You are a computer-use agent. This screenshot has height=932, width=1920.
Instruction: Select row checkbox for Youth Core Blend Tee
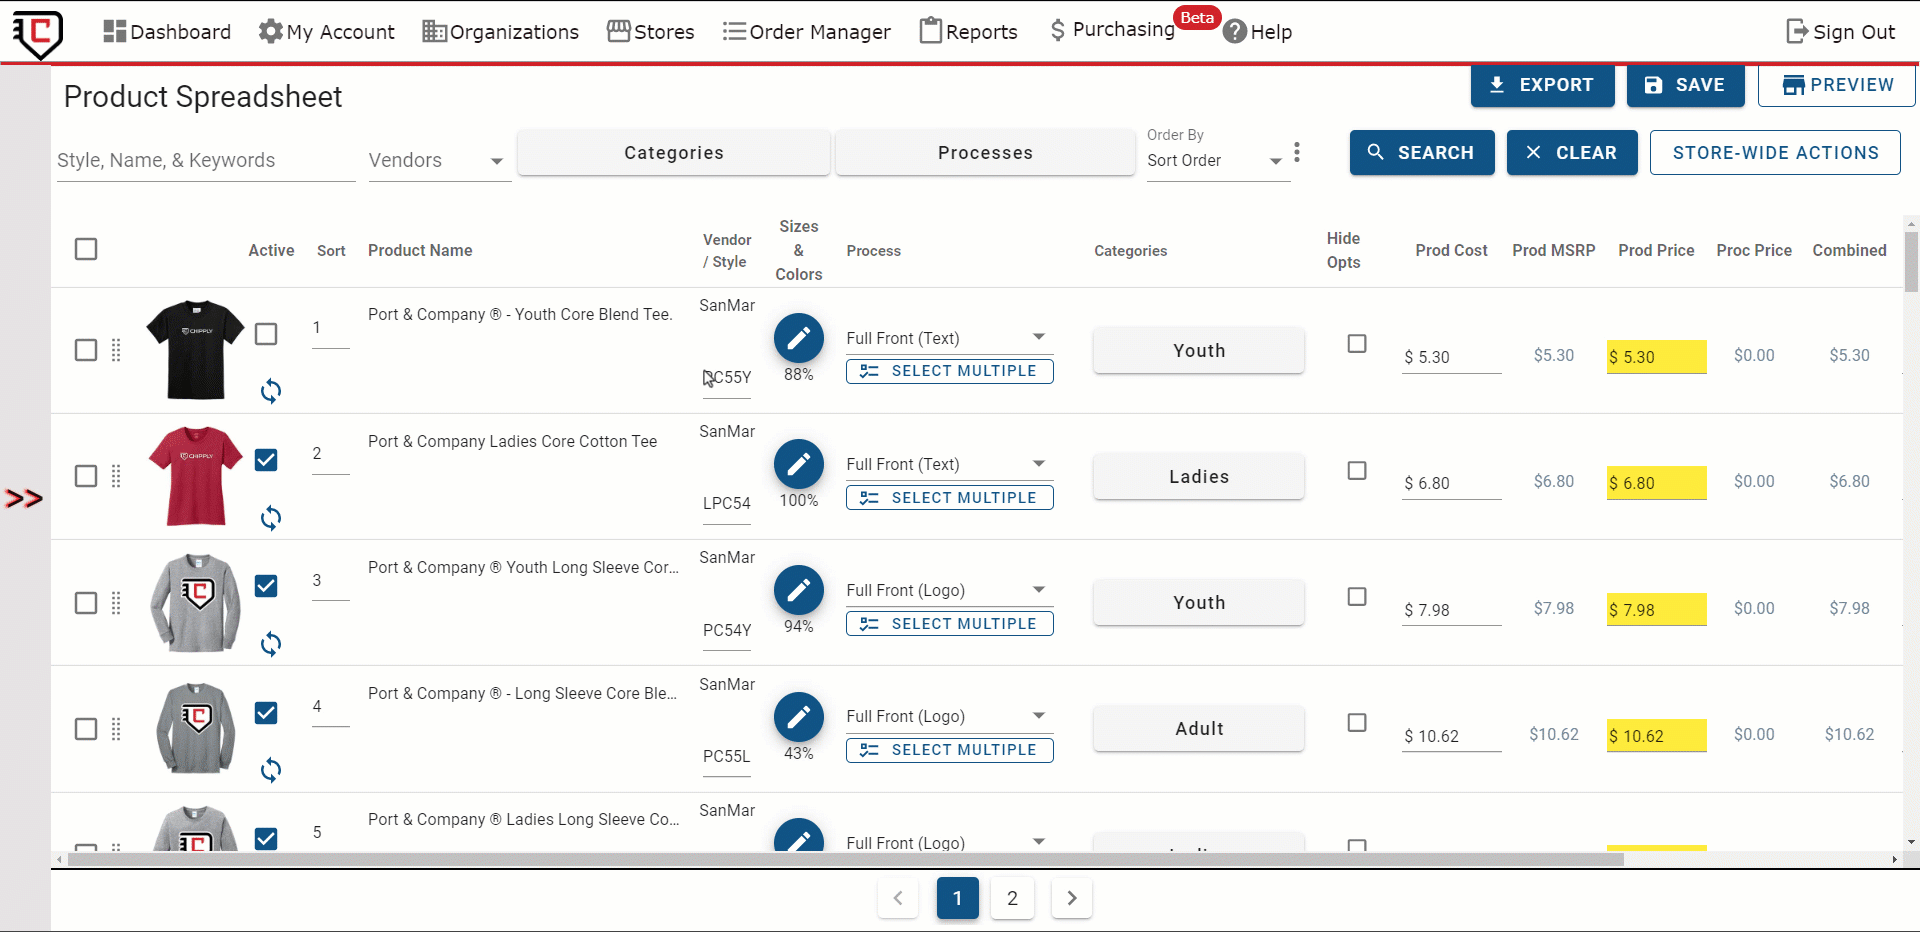coord(86,350)
